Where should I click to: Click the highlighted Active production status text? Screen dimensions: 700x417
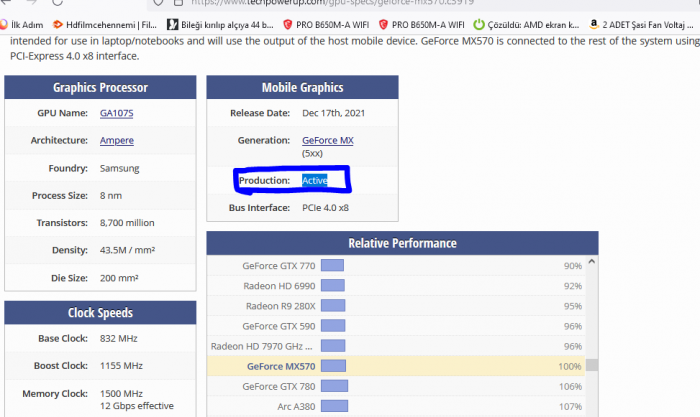click(315, 180)
